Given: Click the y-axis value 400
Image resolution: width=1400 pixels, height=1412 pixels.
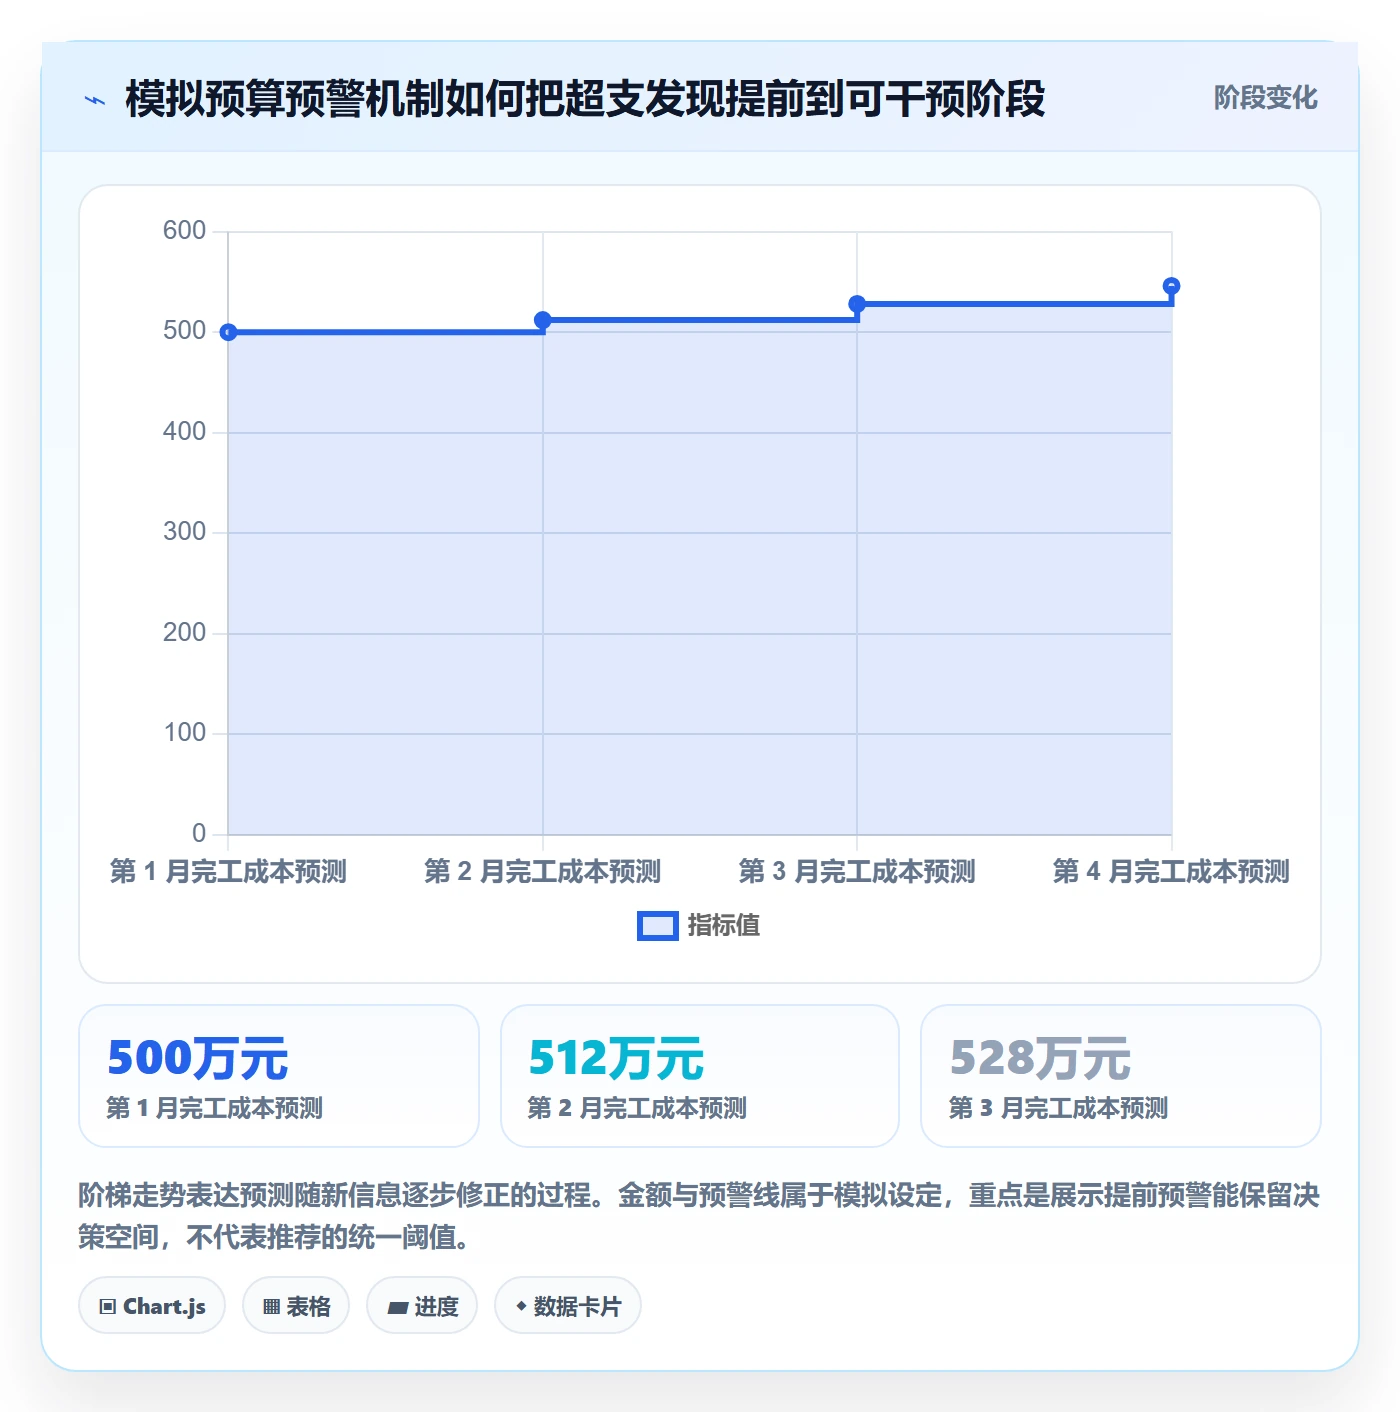Looking at the screenshot, I should click(184, 432).
